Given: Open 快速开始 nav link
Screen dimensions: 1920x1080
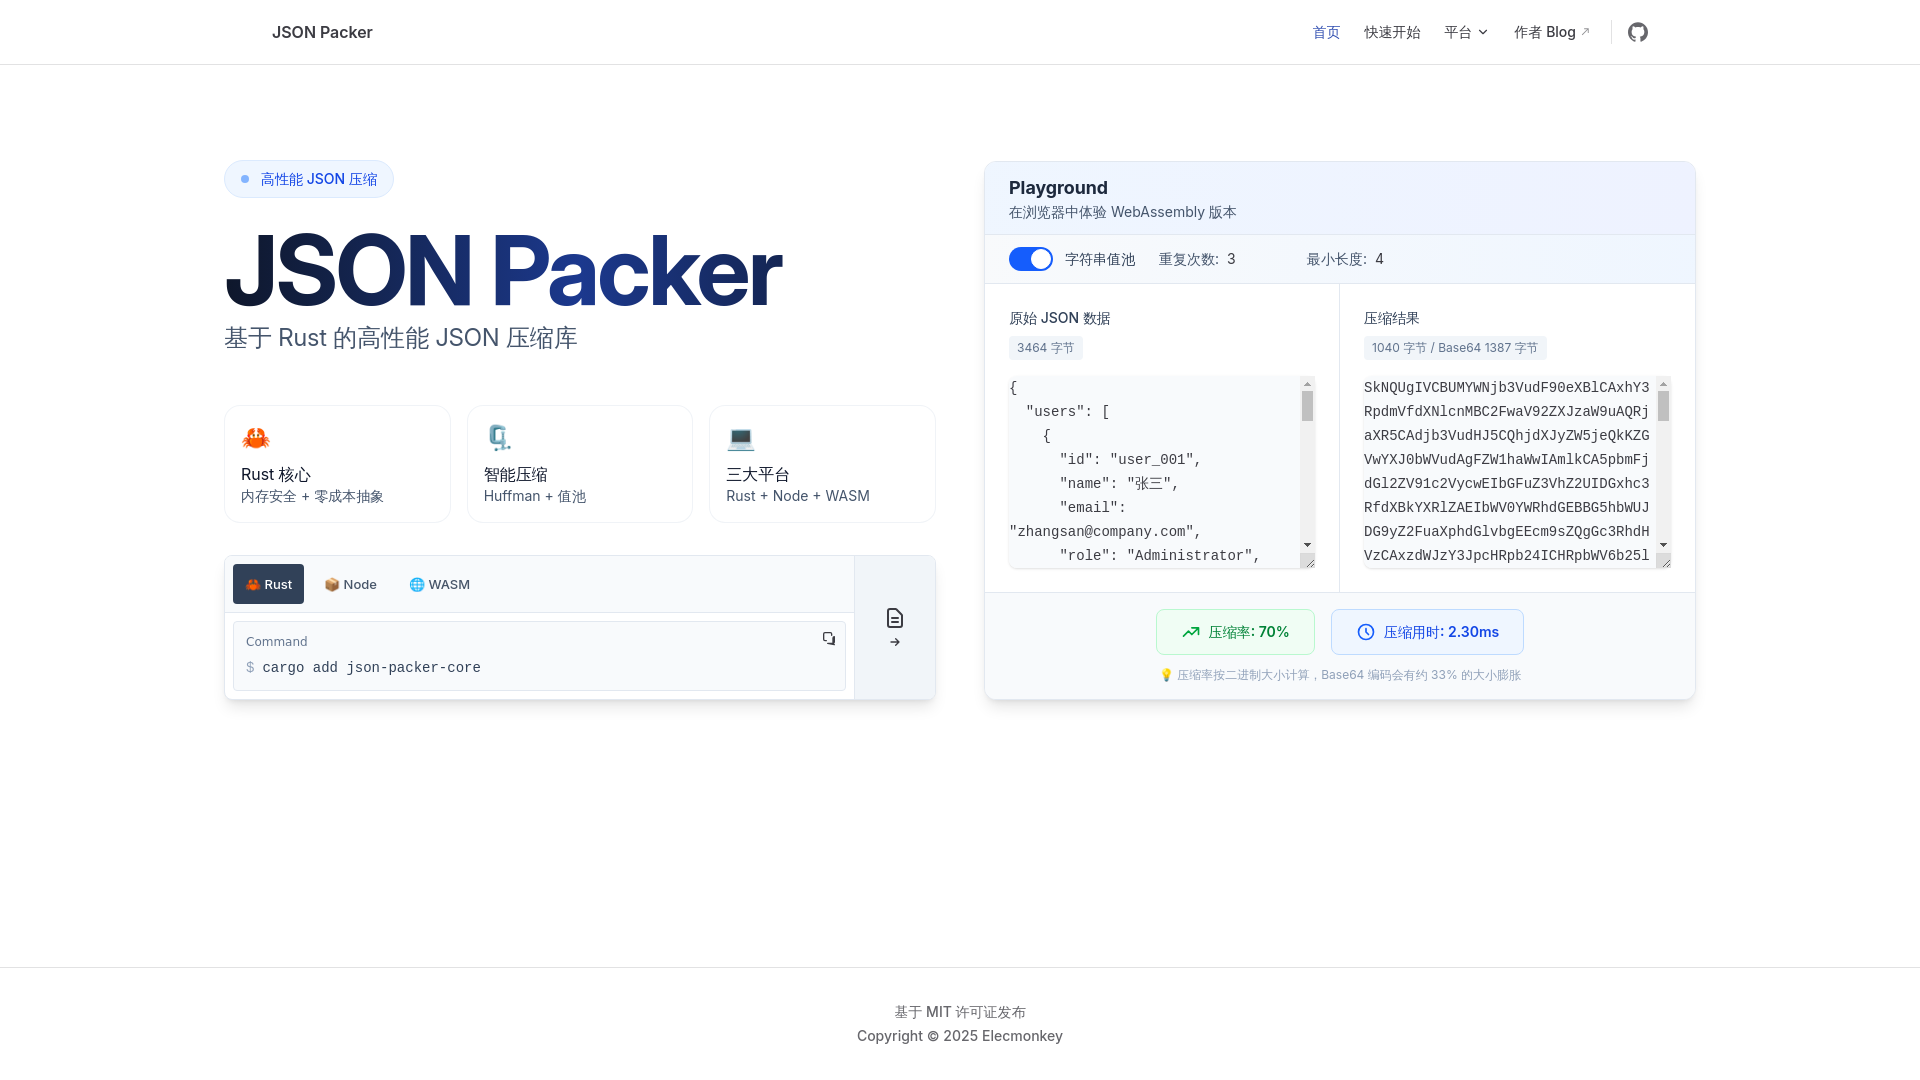Looking at the screenshot, I should pyautogui.click(x=1392, y=32).
